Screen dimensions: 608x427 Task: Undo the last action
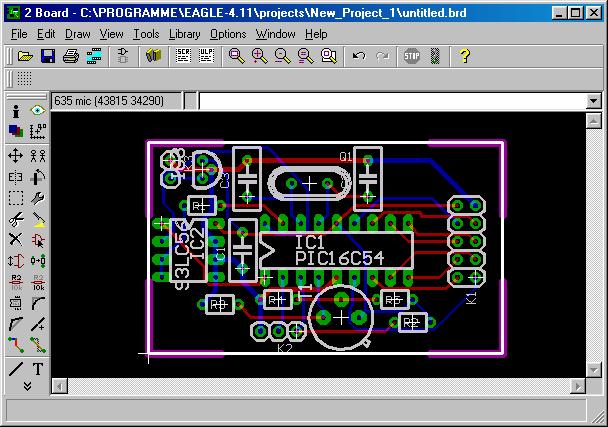point(359,56)
